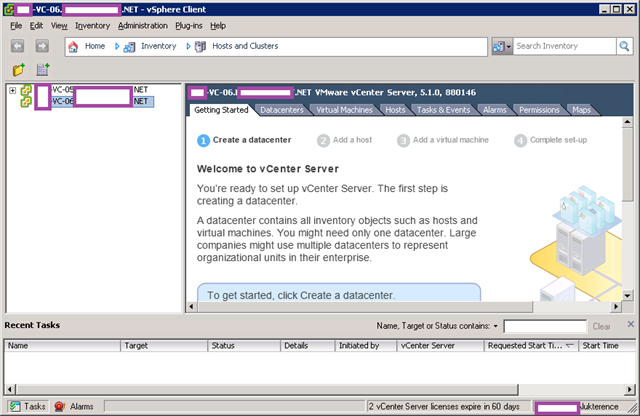
Task: Click the Clear filter button
Action: [x=601, y=327]
